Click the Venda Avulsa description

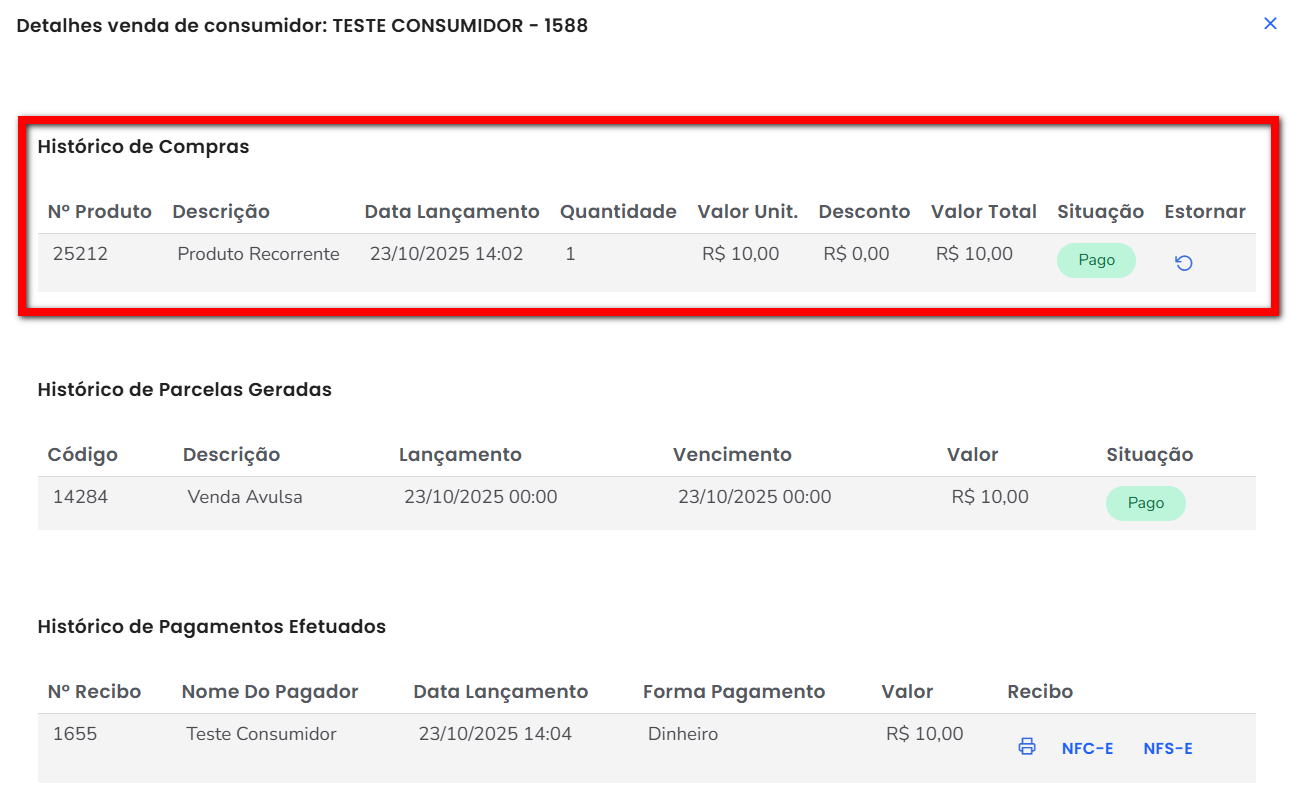click(245, 497)
